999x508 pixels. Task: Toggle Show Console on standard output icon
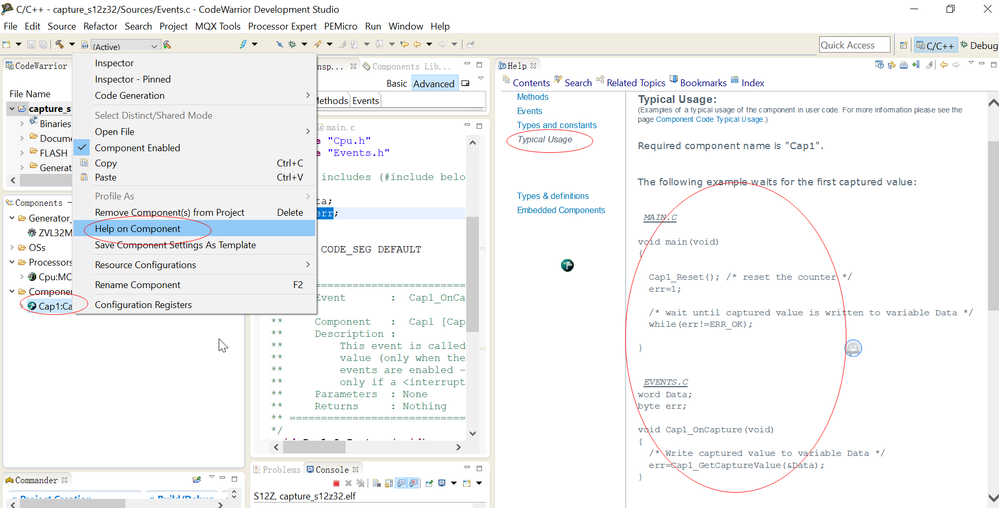point(399,484)
